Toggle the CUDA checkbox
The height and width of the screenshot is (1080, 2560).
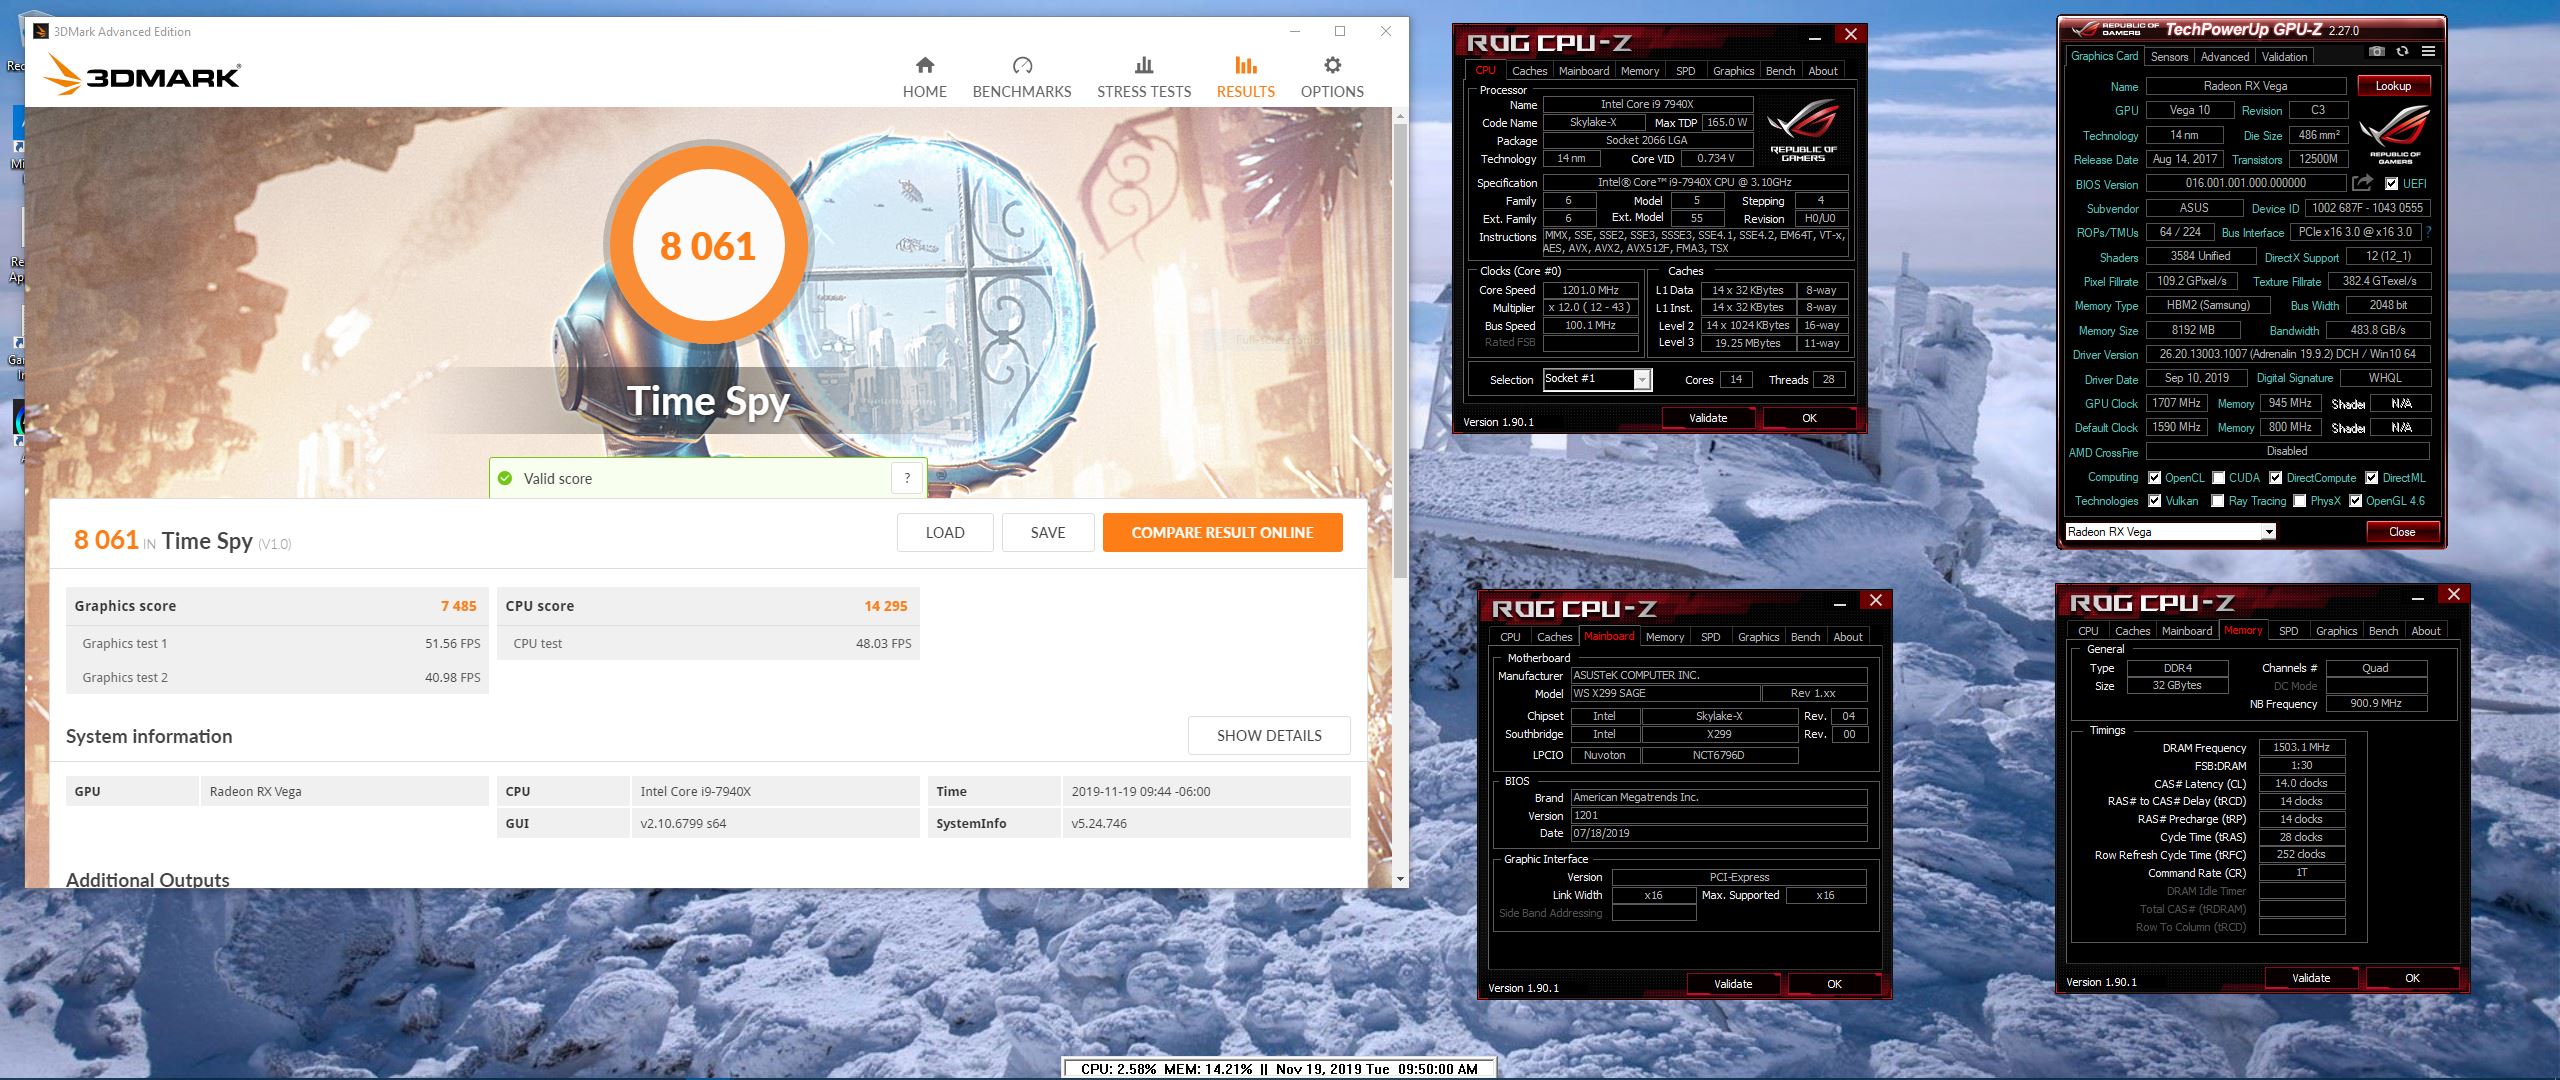[x=2219, y=478]
